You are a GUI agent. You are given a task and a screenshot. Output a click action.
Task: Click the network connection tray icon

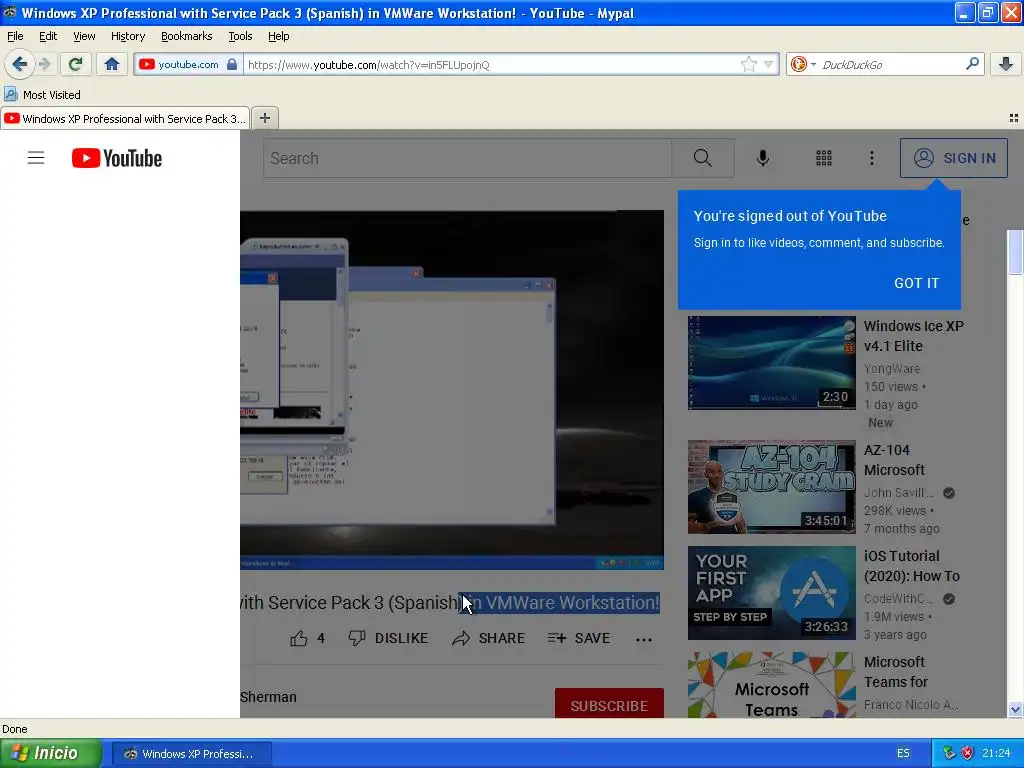pyautogui.click(x=949, y=753)
